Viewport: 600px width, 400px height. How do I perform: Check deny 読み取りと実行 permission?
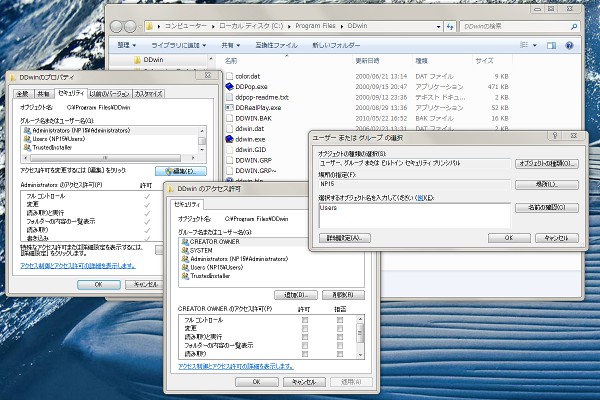click(340, 337)
